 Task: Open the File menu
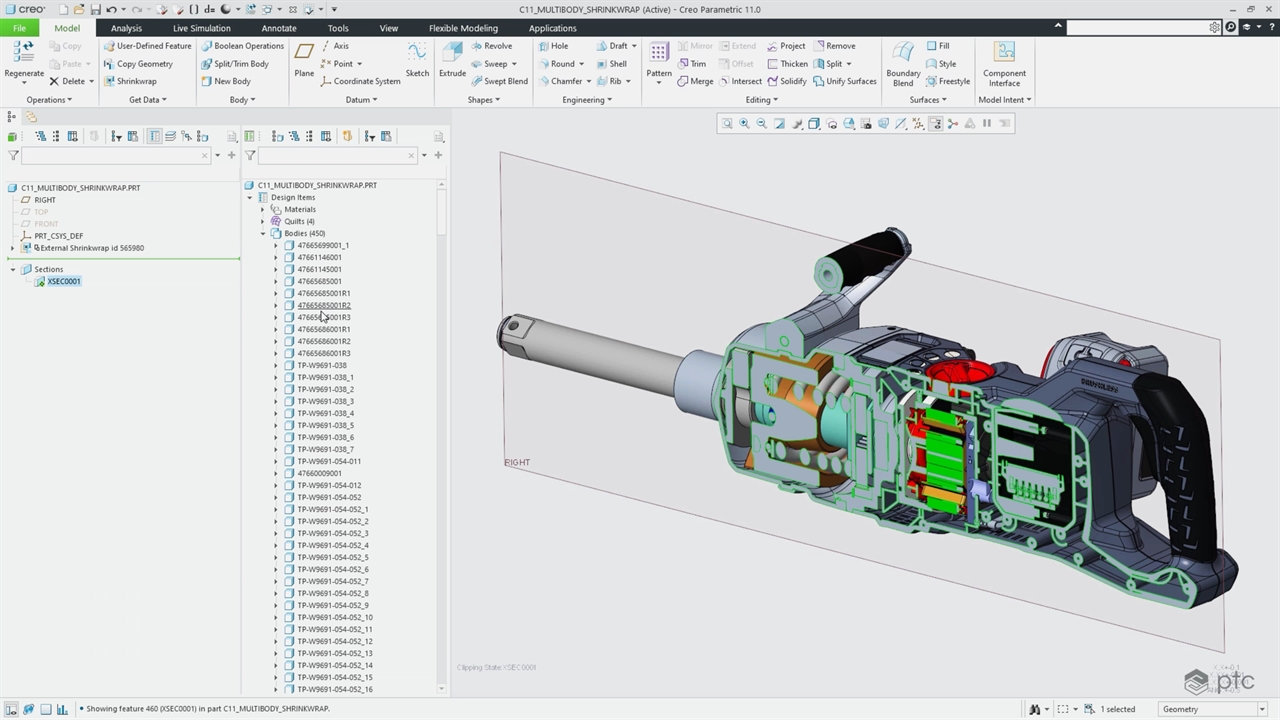pyautogui.click(x=19, y=28)
